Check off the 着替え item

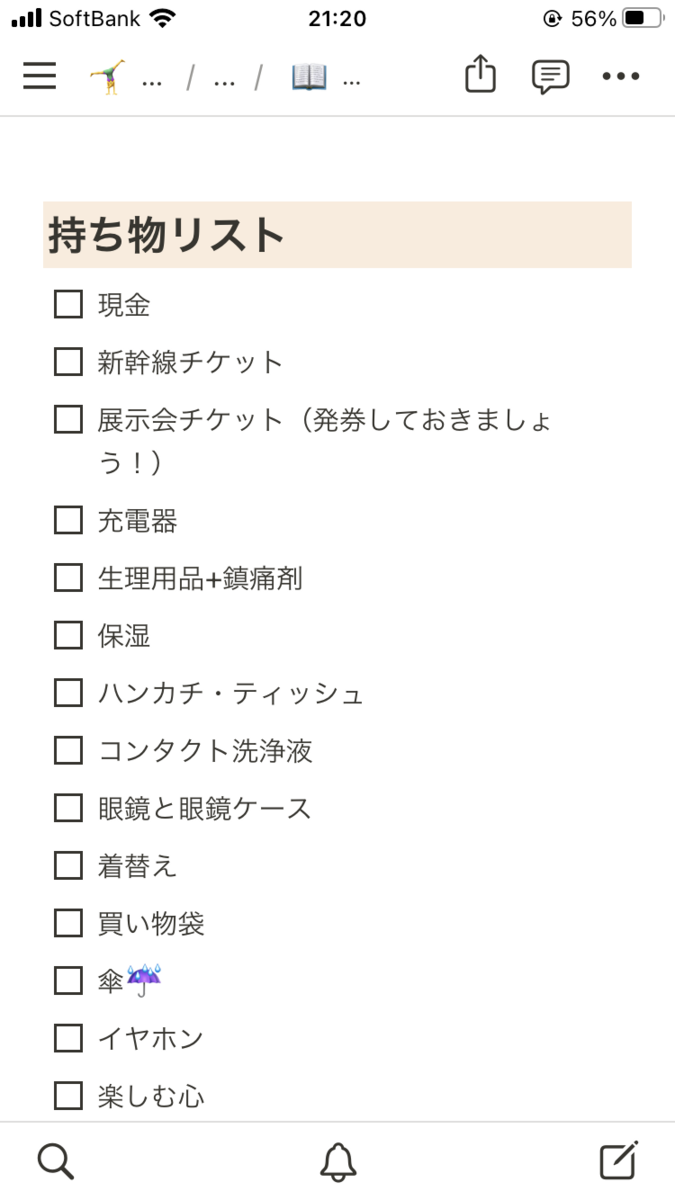(68, 865)
